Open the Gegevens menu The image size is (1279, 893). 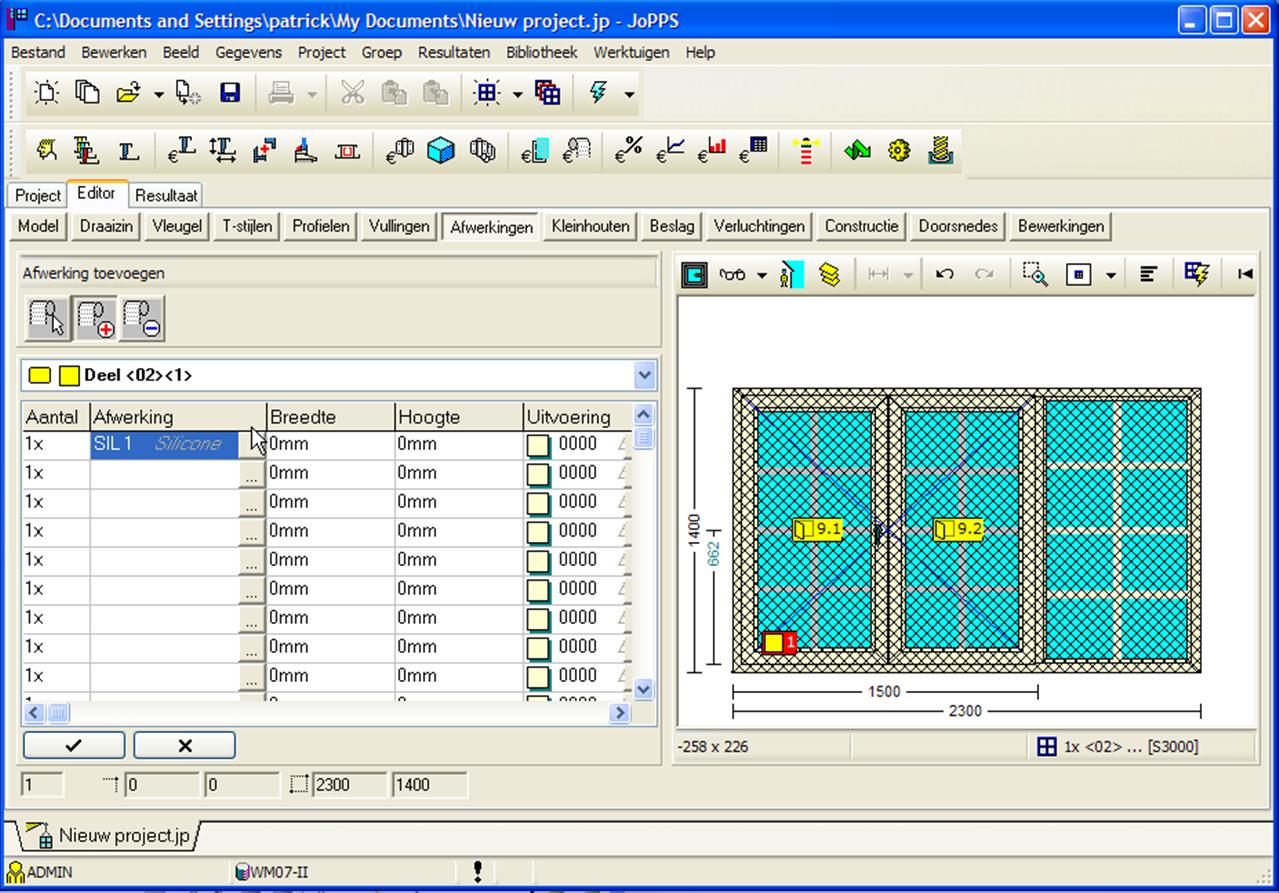tap(249, 52)
